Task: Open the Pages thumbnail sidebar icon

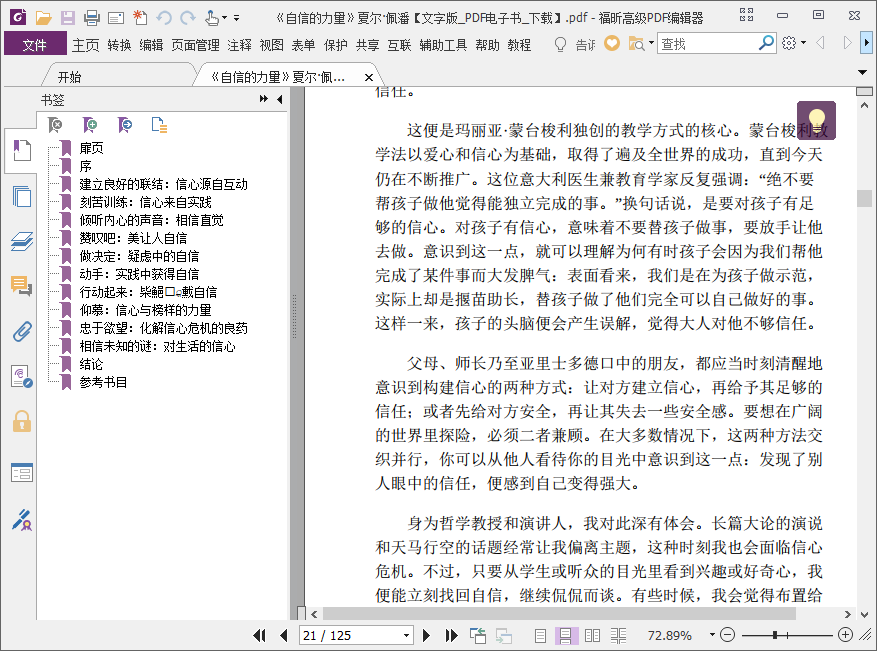Action: pos(22,196)
